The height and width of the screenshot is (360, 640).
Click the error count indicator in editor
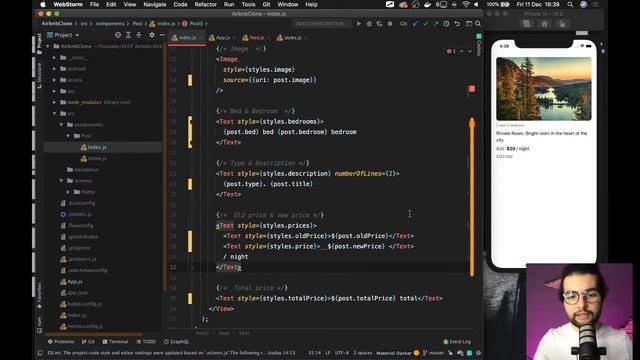pos(451,51)
